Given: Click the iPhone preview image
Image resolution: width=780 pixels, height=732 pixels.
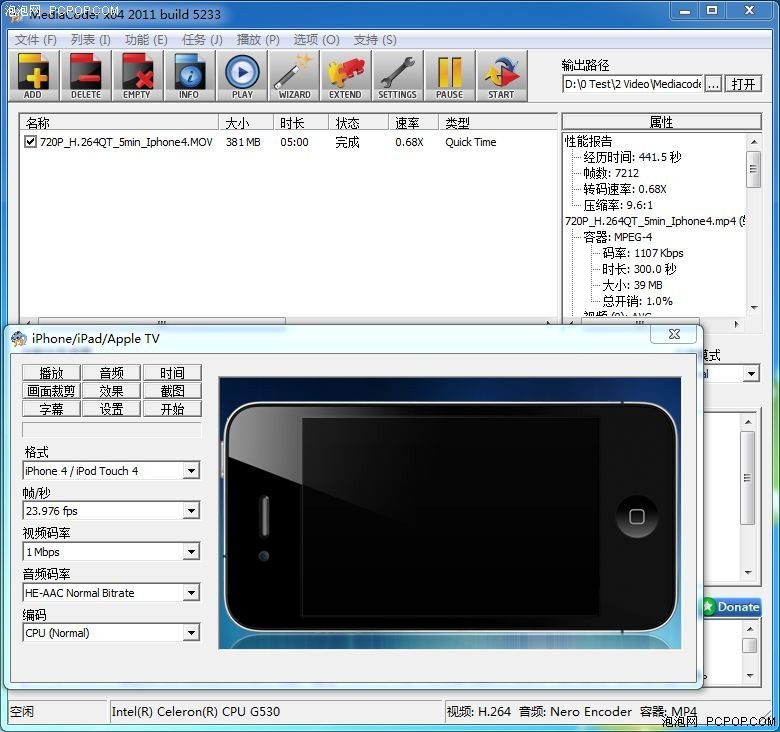Looking at the screenshot, I should pos(450,513).
